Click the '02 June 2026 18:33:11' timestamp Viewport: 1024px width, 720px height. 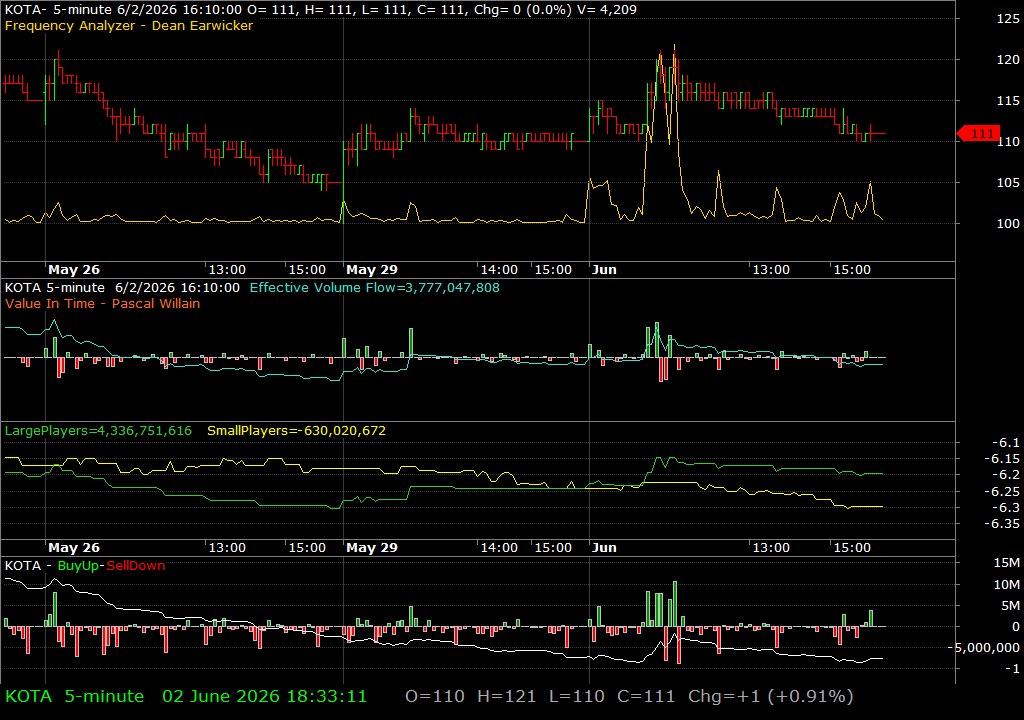264,696
